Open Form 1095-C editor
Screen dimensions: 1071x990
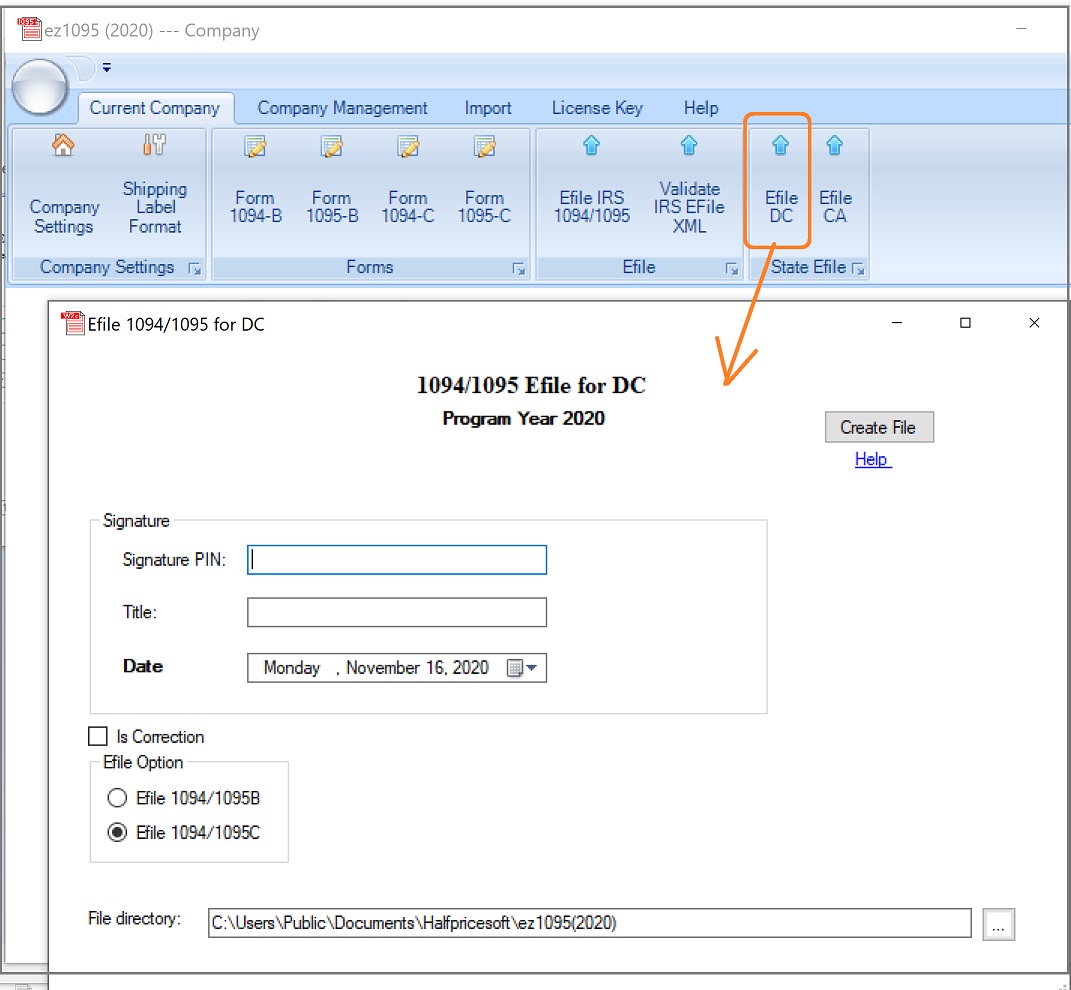pyautogui.click(x=484, y=190)
